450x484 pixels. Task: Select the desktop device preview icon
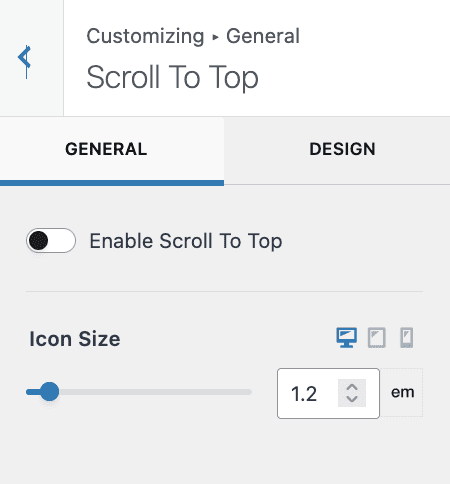click(347, 338)
